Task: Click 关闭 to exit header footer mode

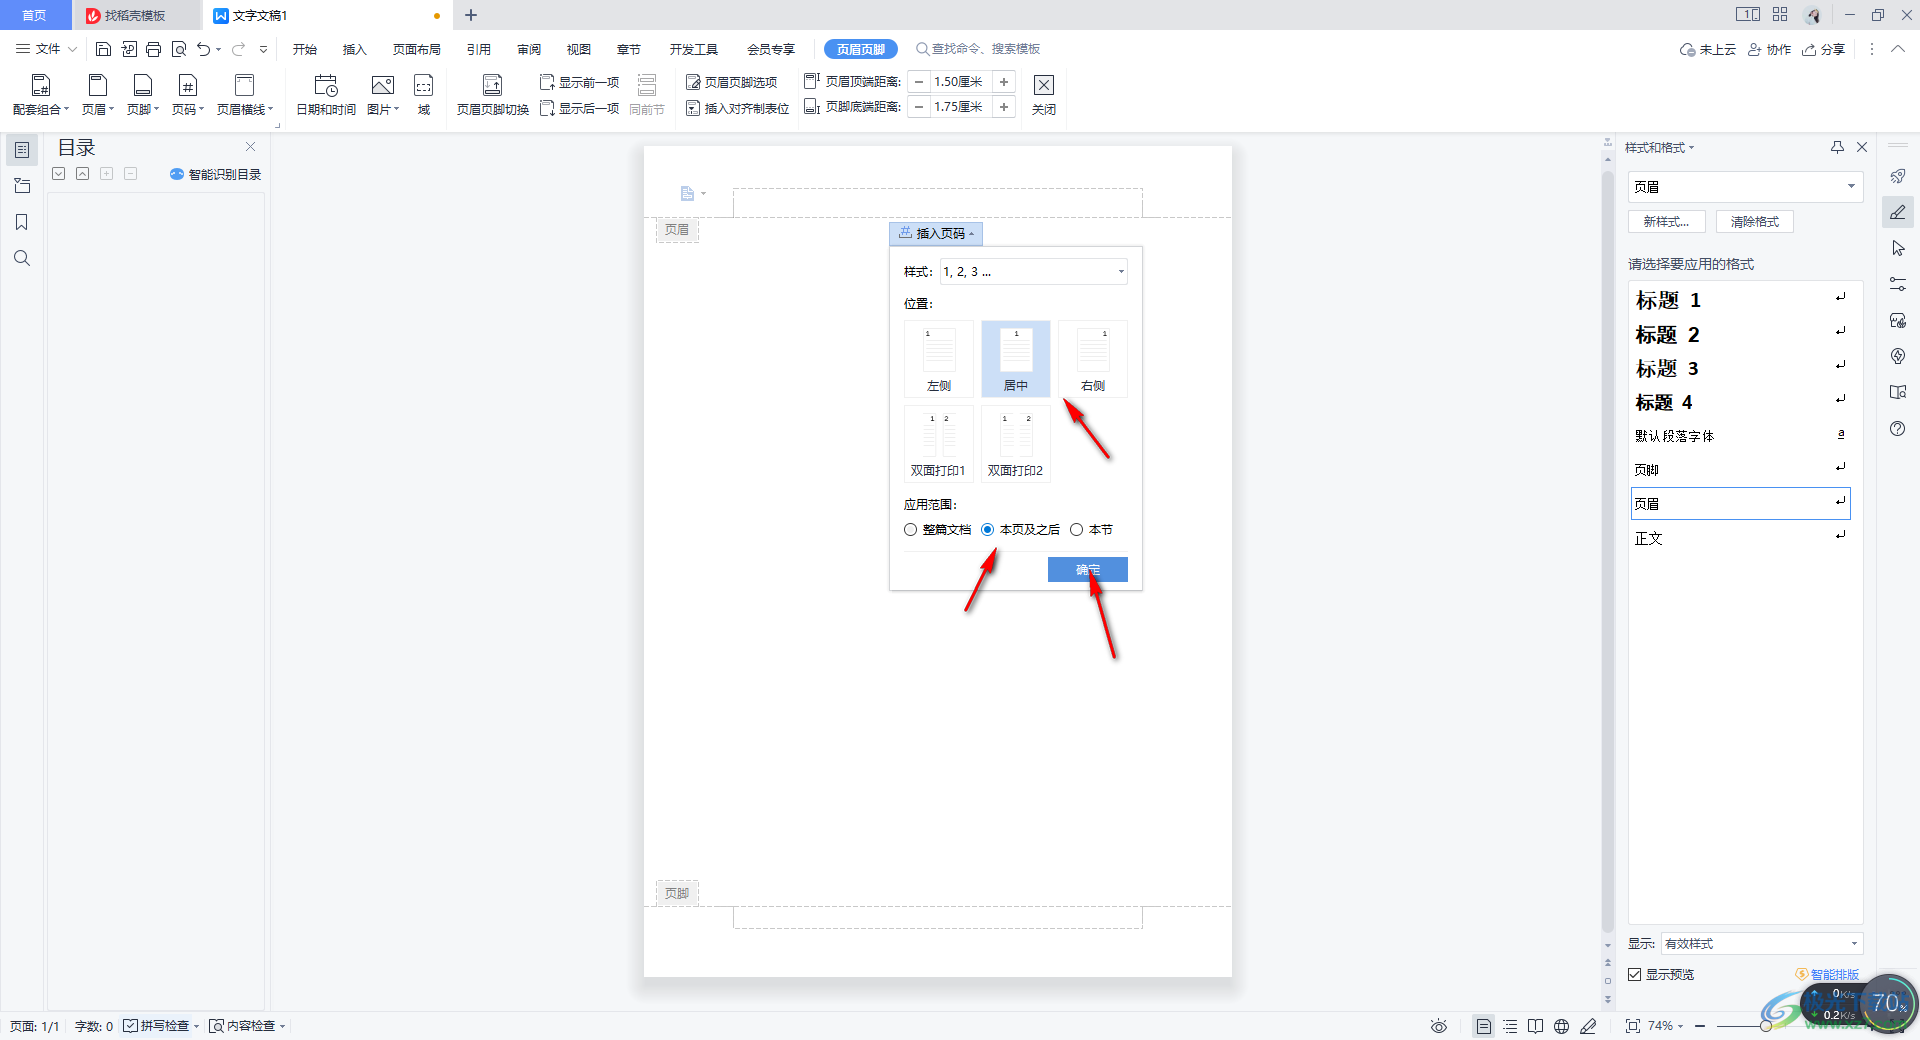Action: pos(1044,95)
